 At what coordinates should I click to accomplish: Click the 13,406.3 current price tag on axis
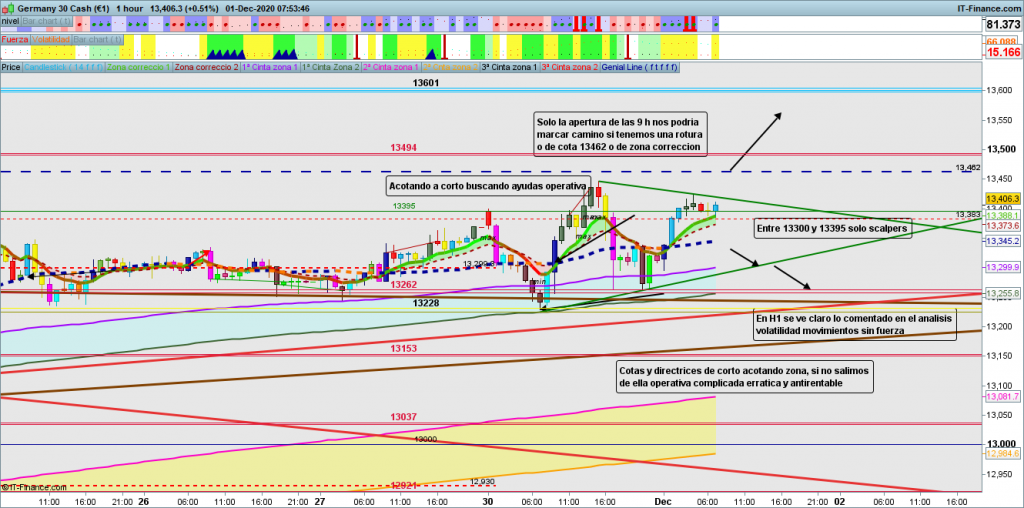1003,198
